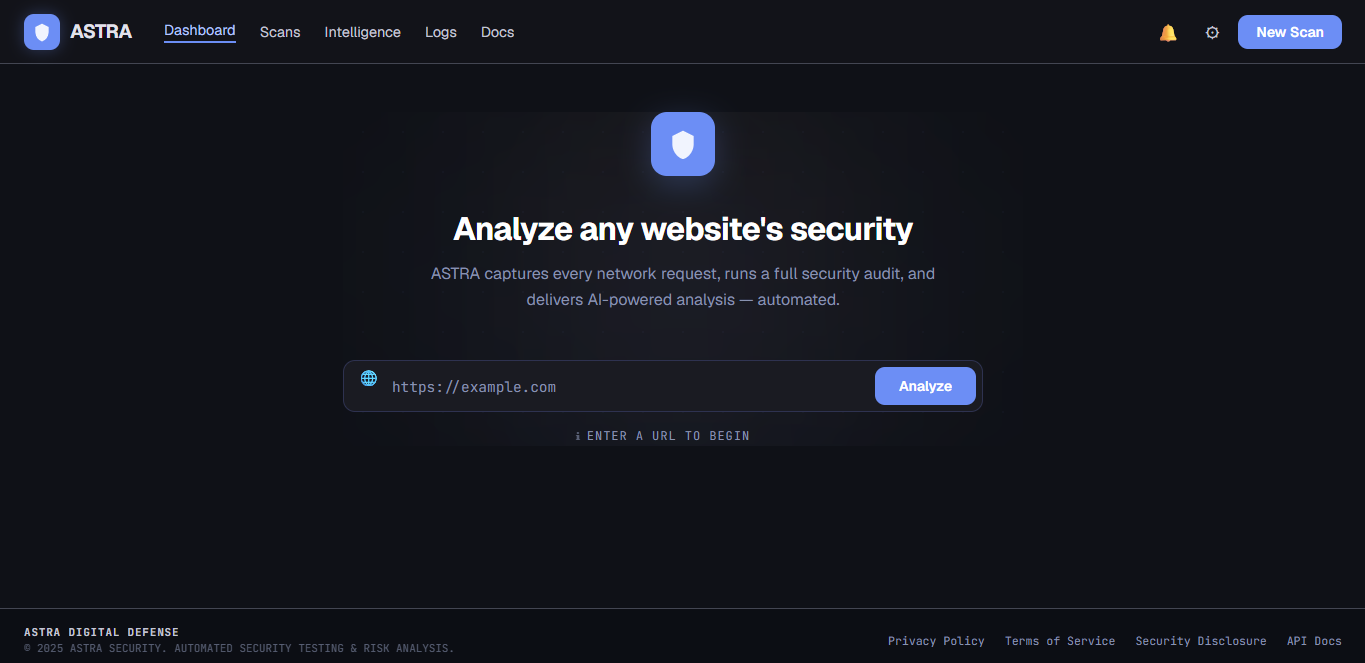Image resolution: width=1365 pixels, height=663 pixels.
Task: Click the 'Analyze any website's security' heading
Action: [683, 229]
